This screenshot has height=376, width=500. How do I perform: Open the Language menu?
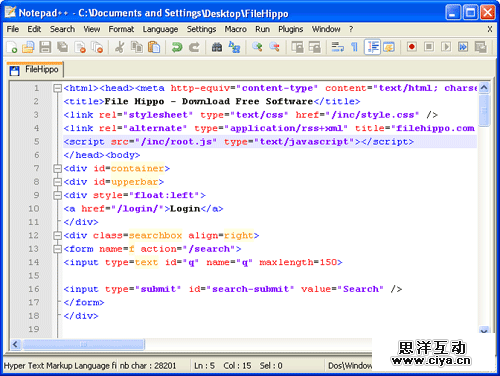[160, 29]
